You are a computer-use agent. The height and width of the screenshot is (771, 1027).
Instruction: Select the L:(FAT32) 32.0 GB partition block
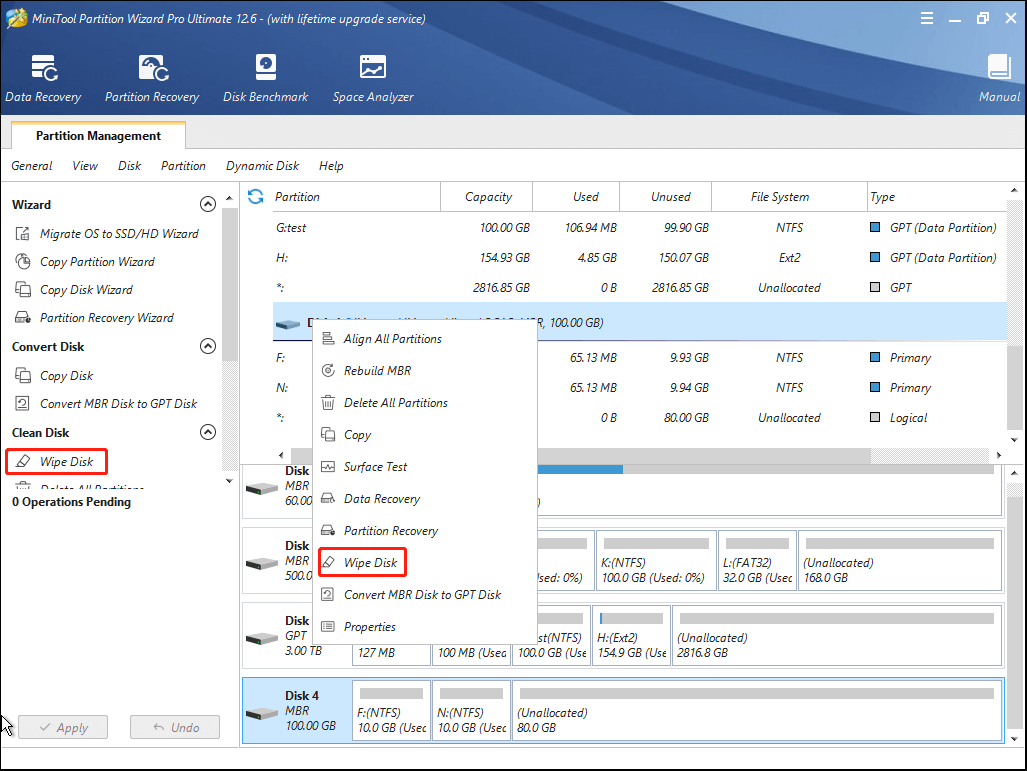pos(757,562)
